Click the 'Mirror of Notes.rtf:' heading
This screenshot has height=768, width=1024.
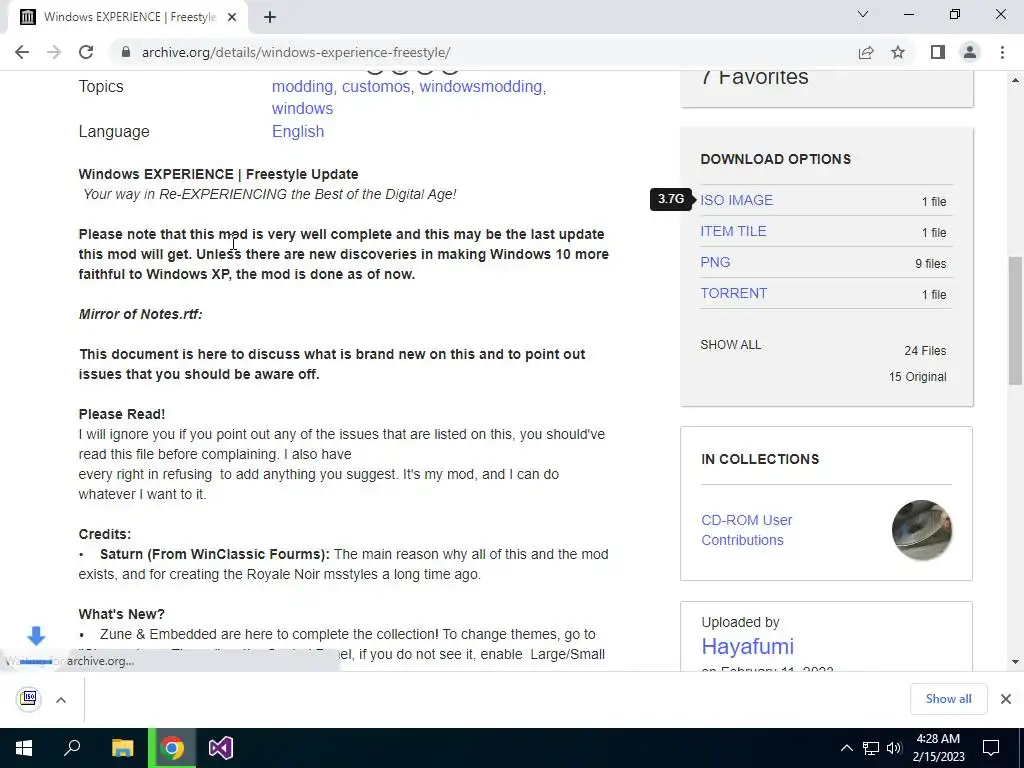140,314
